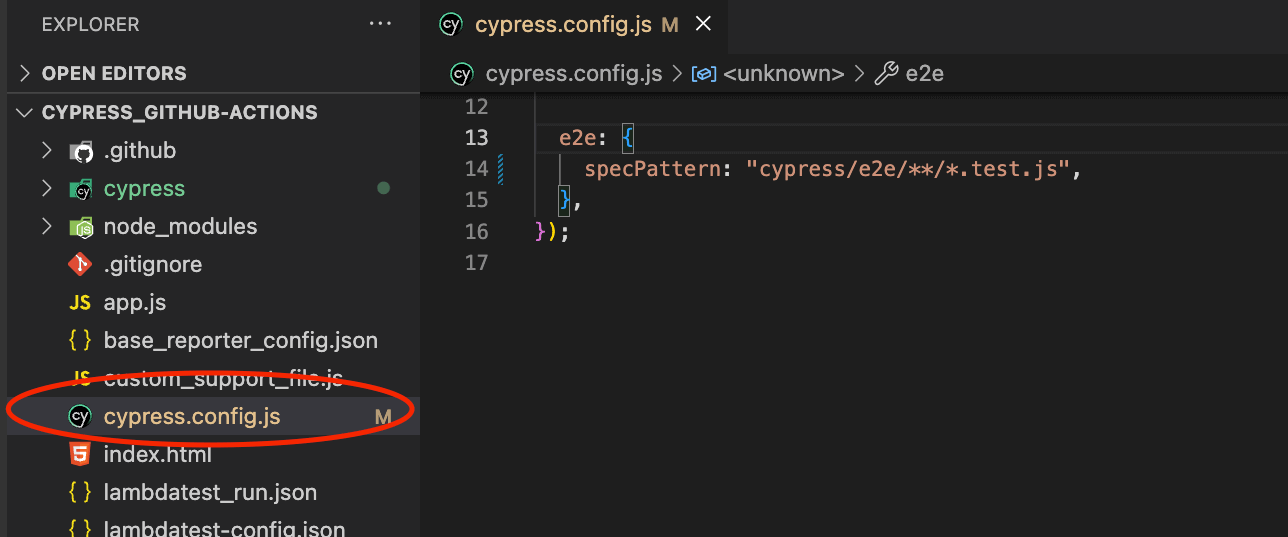This screenshot has width=1288, height=537.
Task: Click the node_modules folder icon
Action: click(x=80, y=227)
